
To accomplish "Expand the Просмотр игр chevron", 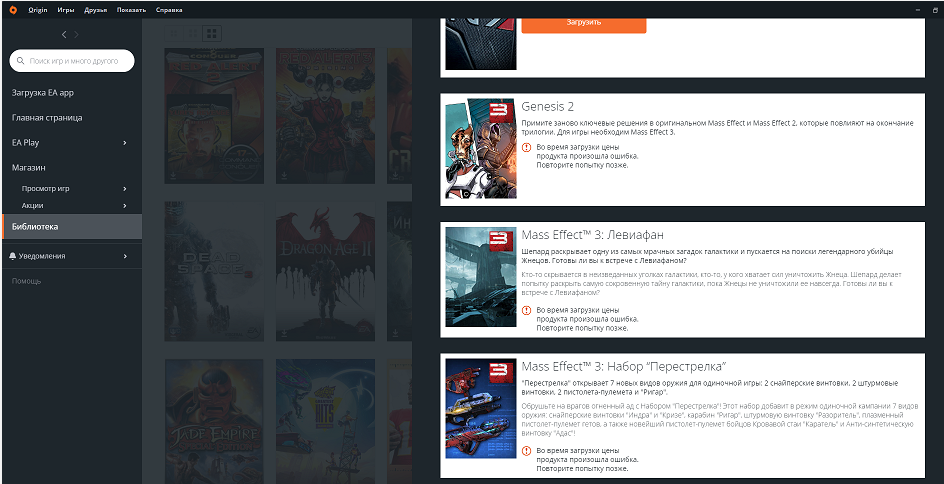I will tap(125, 188).
